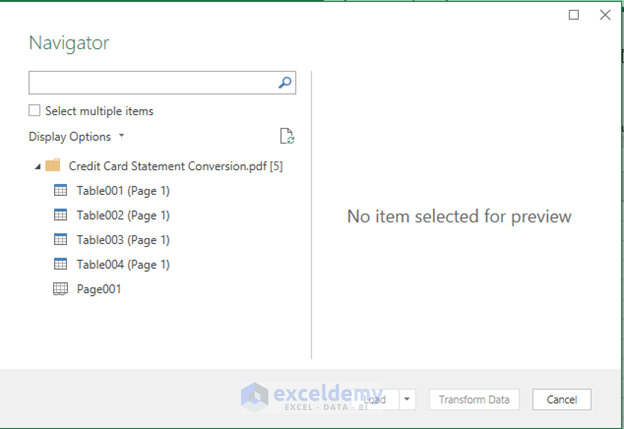Image resolution: width=624 pixels, height=429 pixels.
Task: Select Table001 (Page 1) item
Action: 123,190
